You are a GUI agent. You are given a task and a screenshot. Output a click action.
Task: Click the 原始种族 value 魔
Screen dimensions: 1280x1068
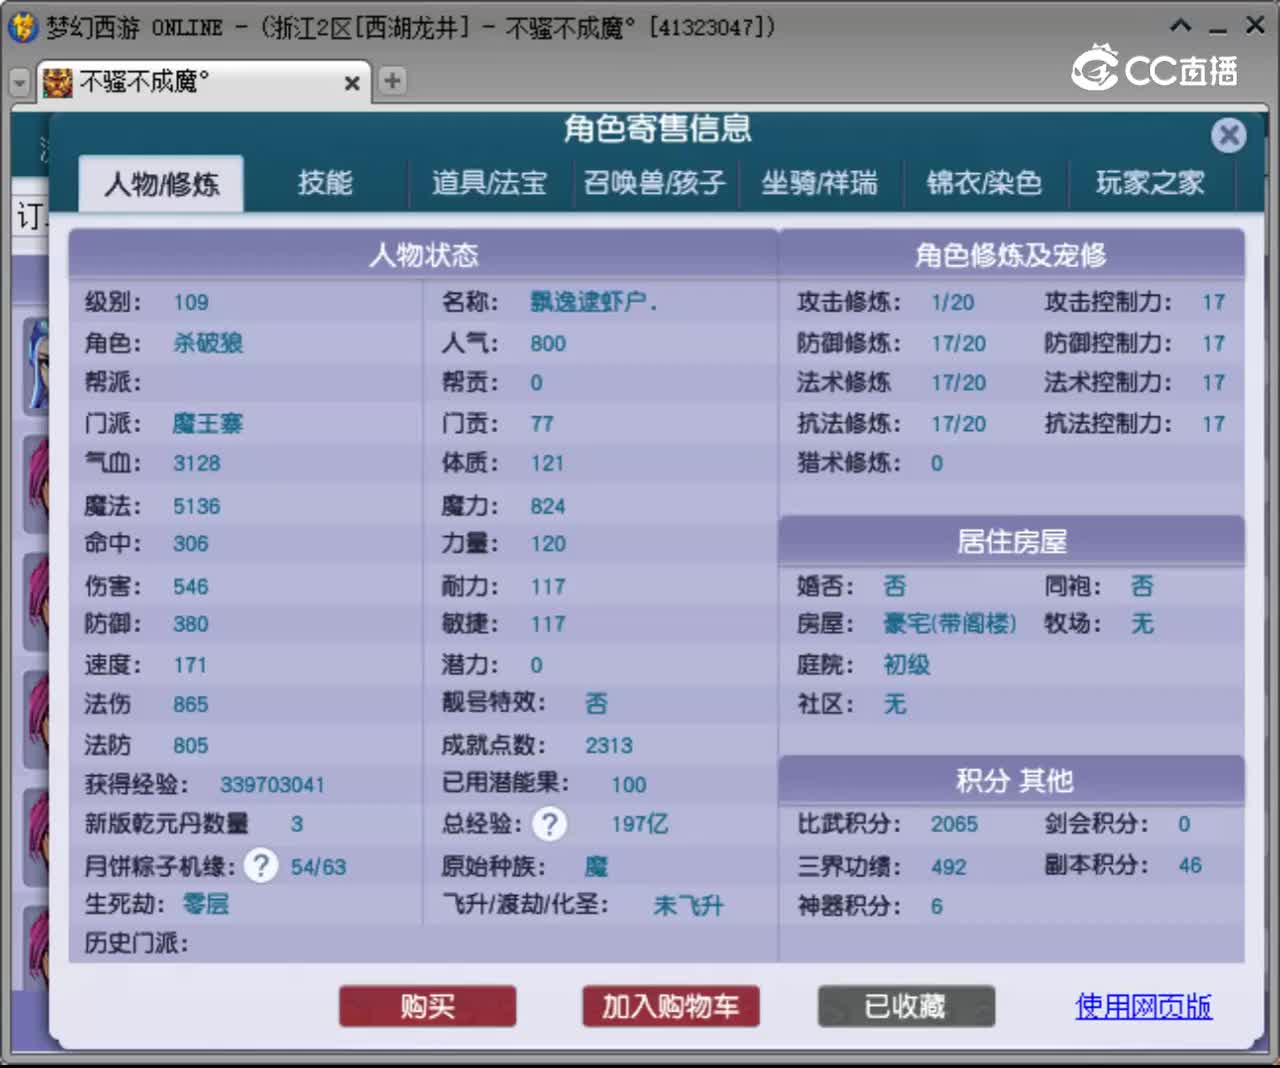(x=596, y=867)
